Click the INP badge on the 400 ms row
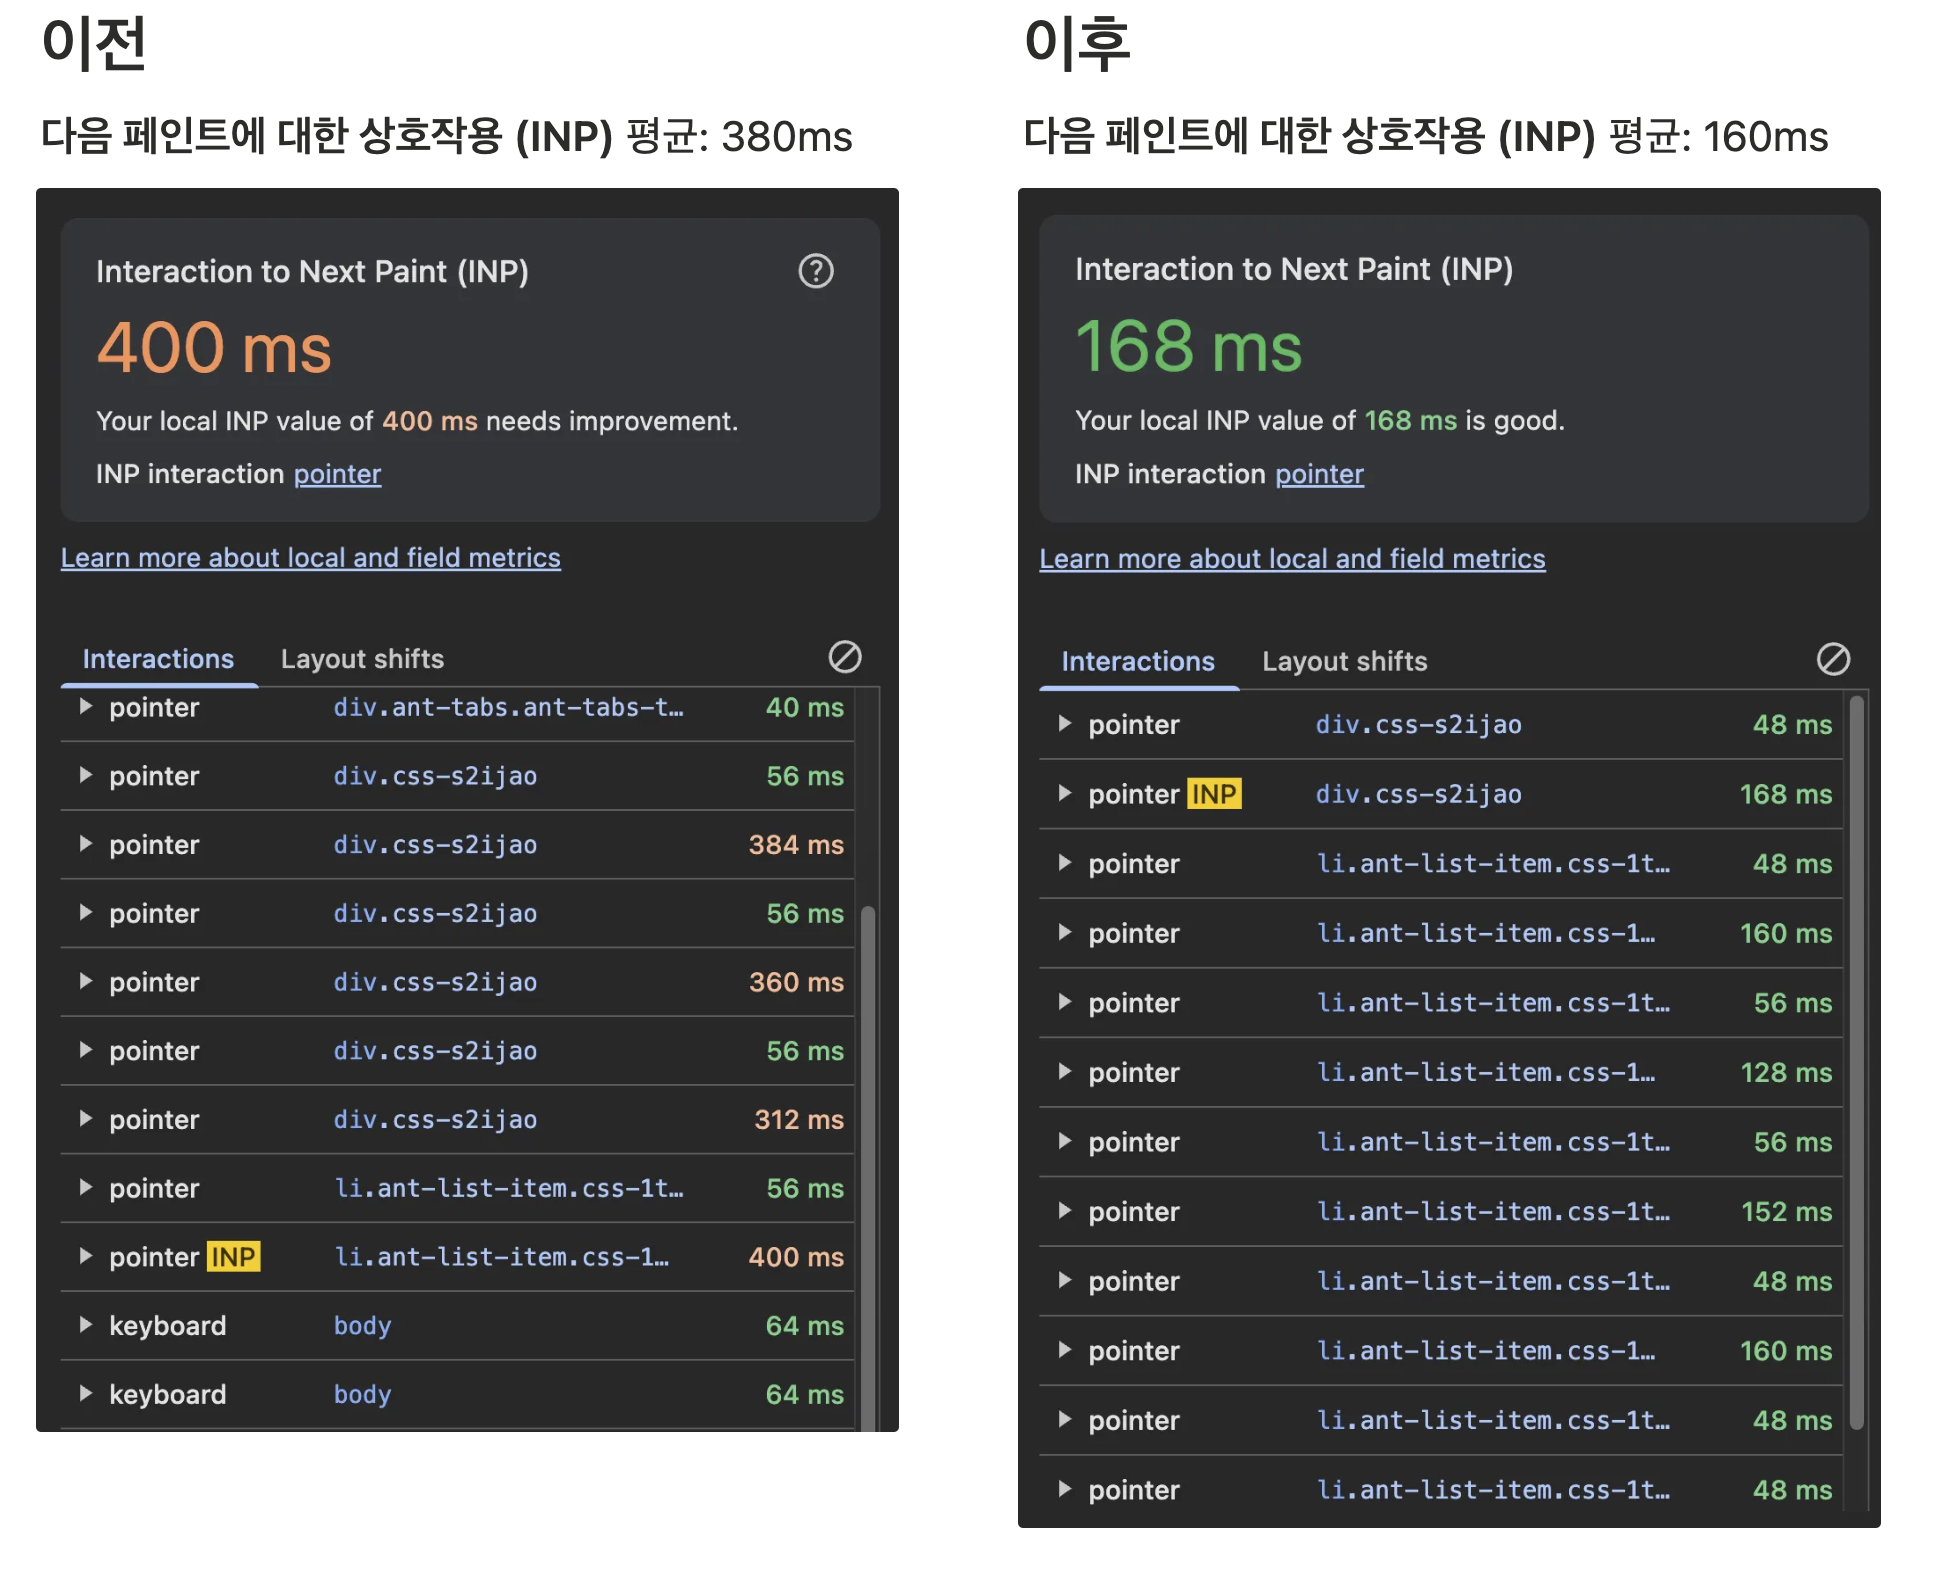 (233, 1256)
